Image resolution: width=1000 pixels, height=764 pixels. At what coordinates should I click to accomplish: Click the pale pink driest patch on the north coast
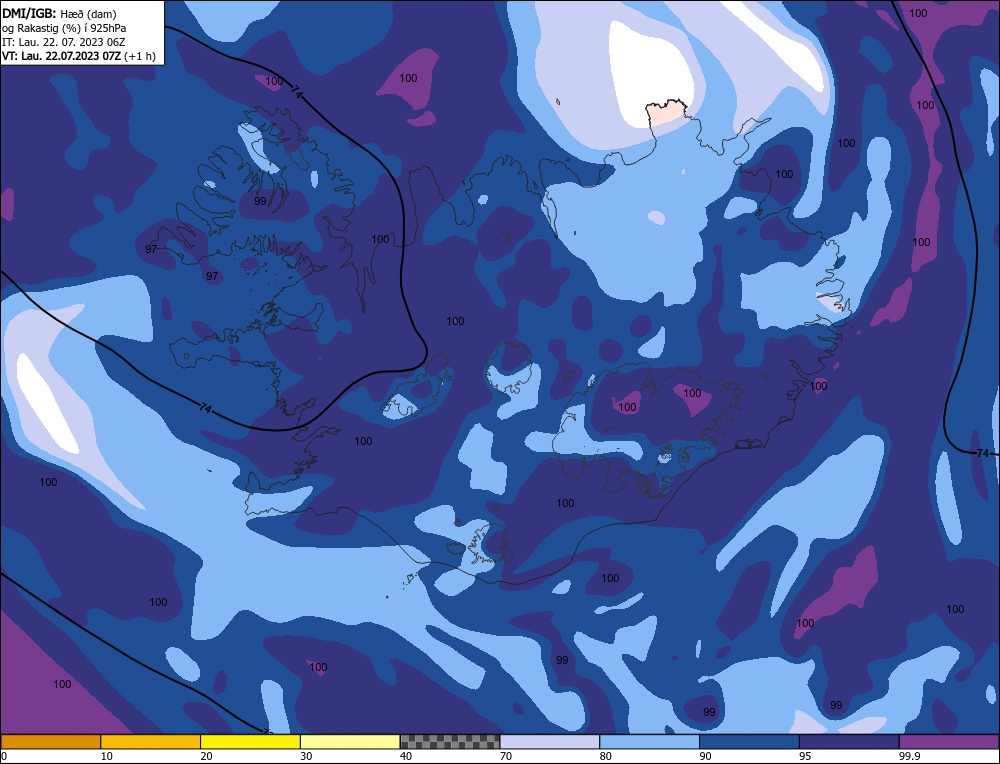point(665,114)
